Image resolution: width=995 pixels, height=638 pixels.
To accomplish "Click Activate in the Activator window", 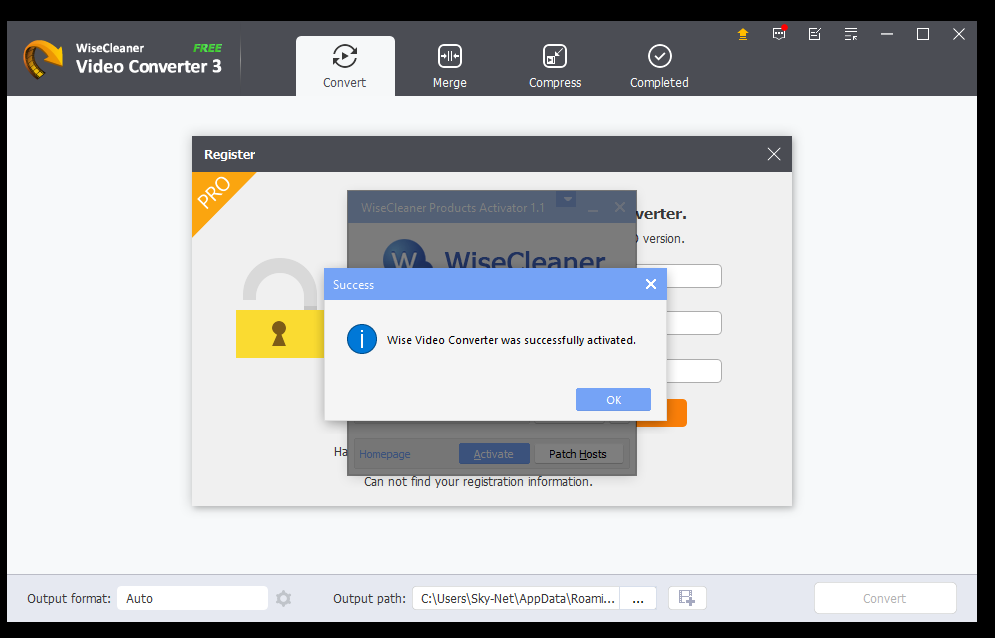I will point(494,454).
